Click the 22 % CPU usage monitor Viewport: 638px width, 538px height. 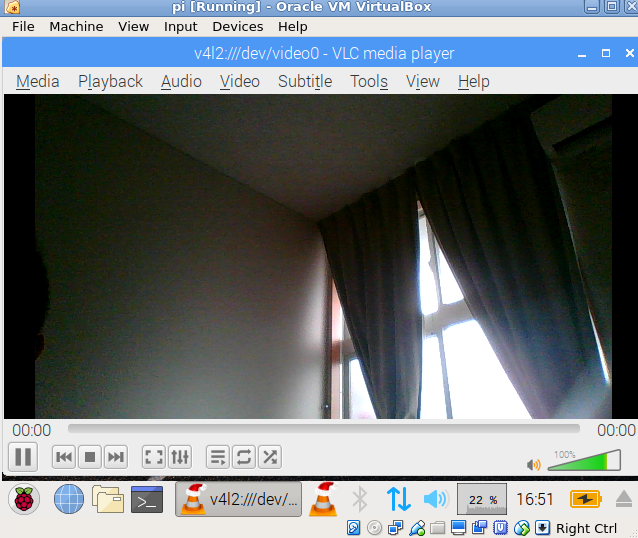(482, 499)
